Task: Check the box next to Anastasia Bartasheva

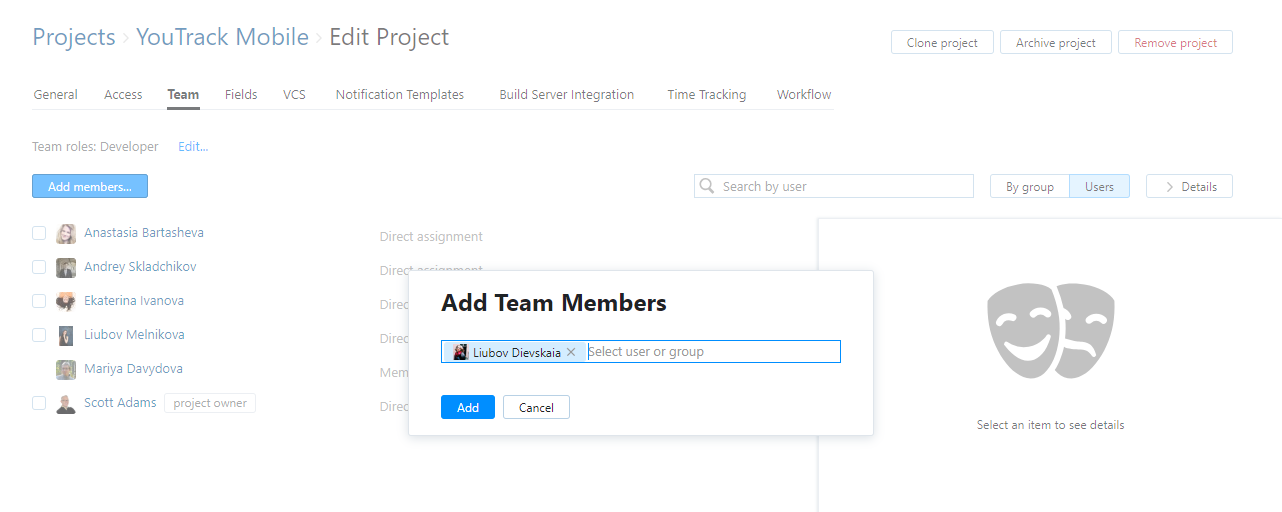Action: 39,233
